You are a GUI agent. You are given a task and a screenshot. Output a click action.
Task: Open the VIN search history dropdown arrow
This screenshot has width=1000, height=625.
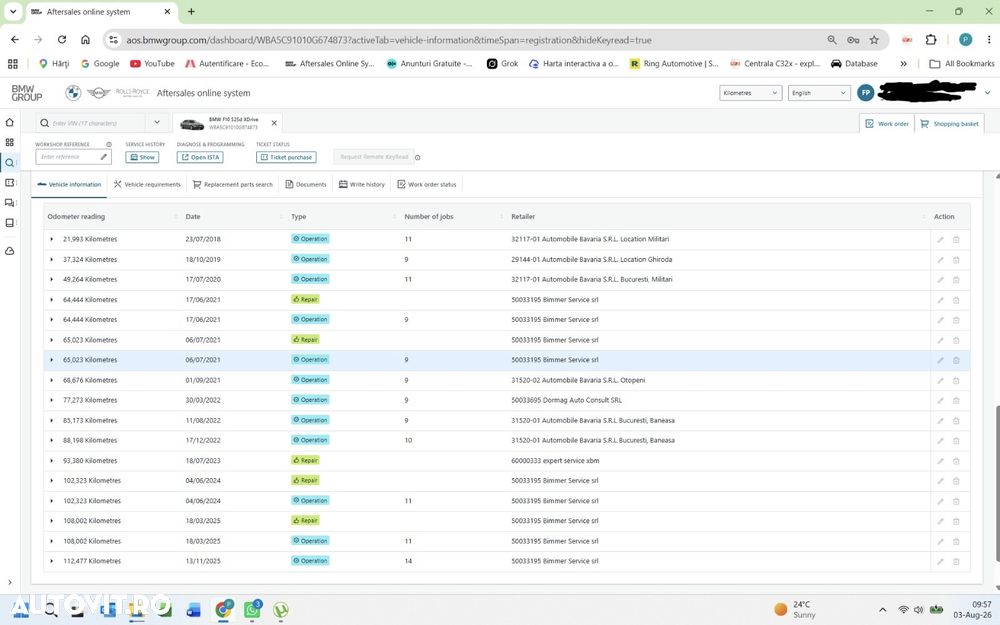[157, 122]
